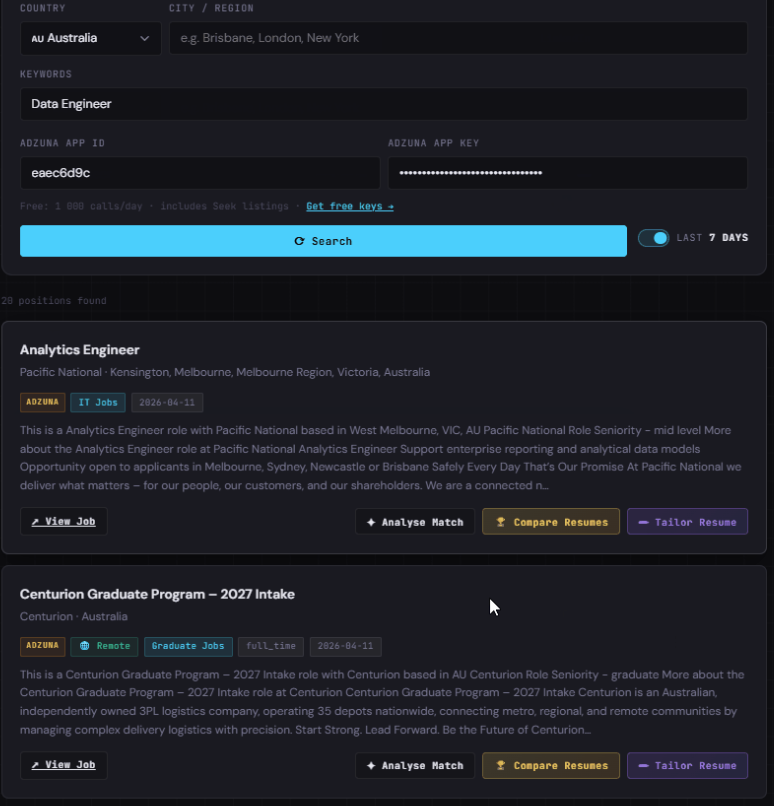Viewport: 774px width, 806px height.
Task: Click the IT Jobs category tag
Action: pos(98,402)
